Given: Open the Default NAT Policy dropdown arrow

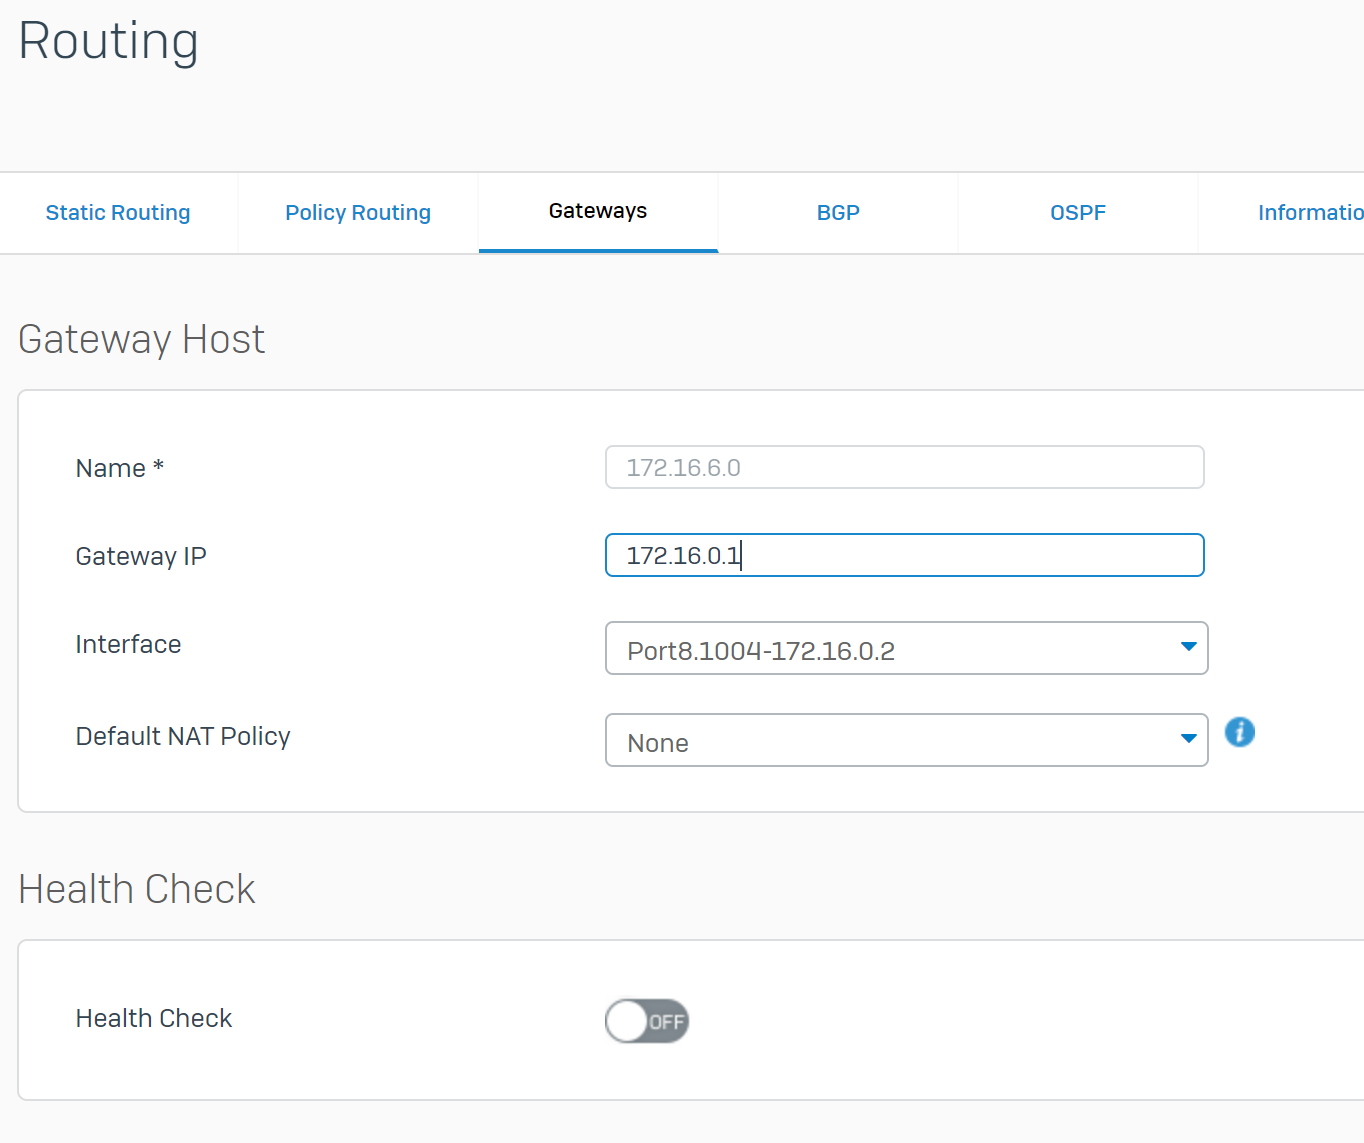Looking at the screenshot, I should click(1188, 739).
